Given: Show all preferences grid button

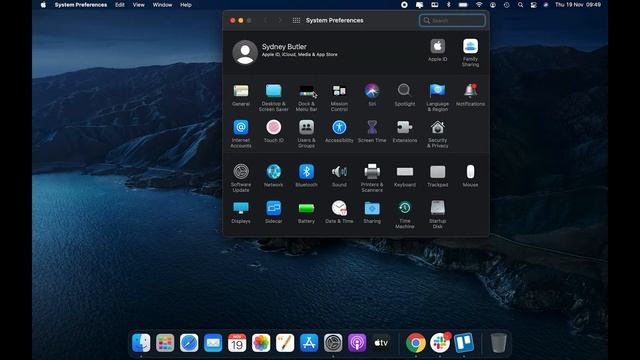Looking at the screenshot, I should pos(296,20).
